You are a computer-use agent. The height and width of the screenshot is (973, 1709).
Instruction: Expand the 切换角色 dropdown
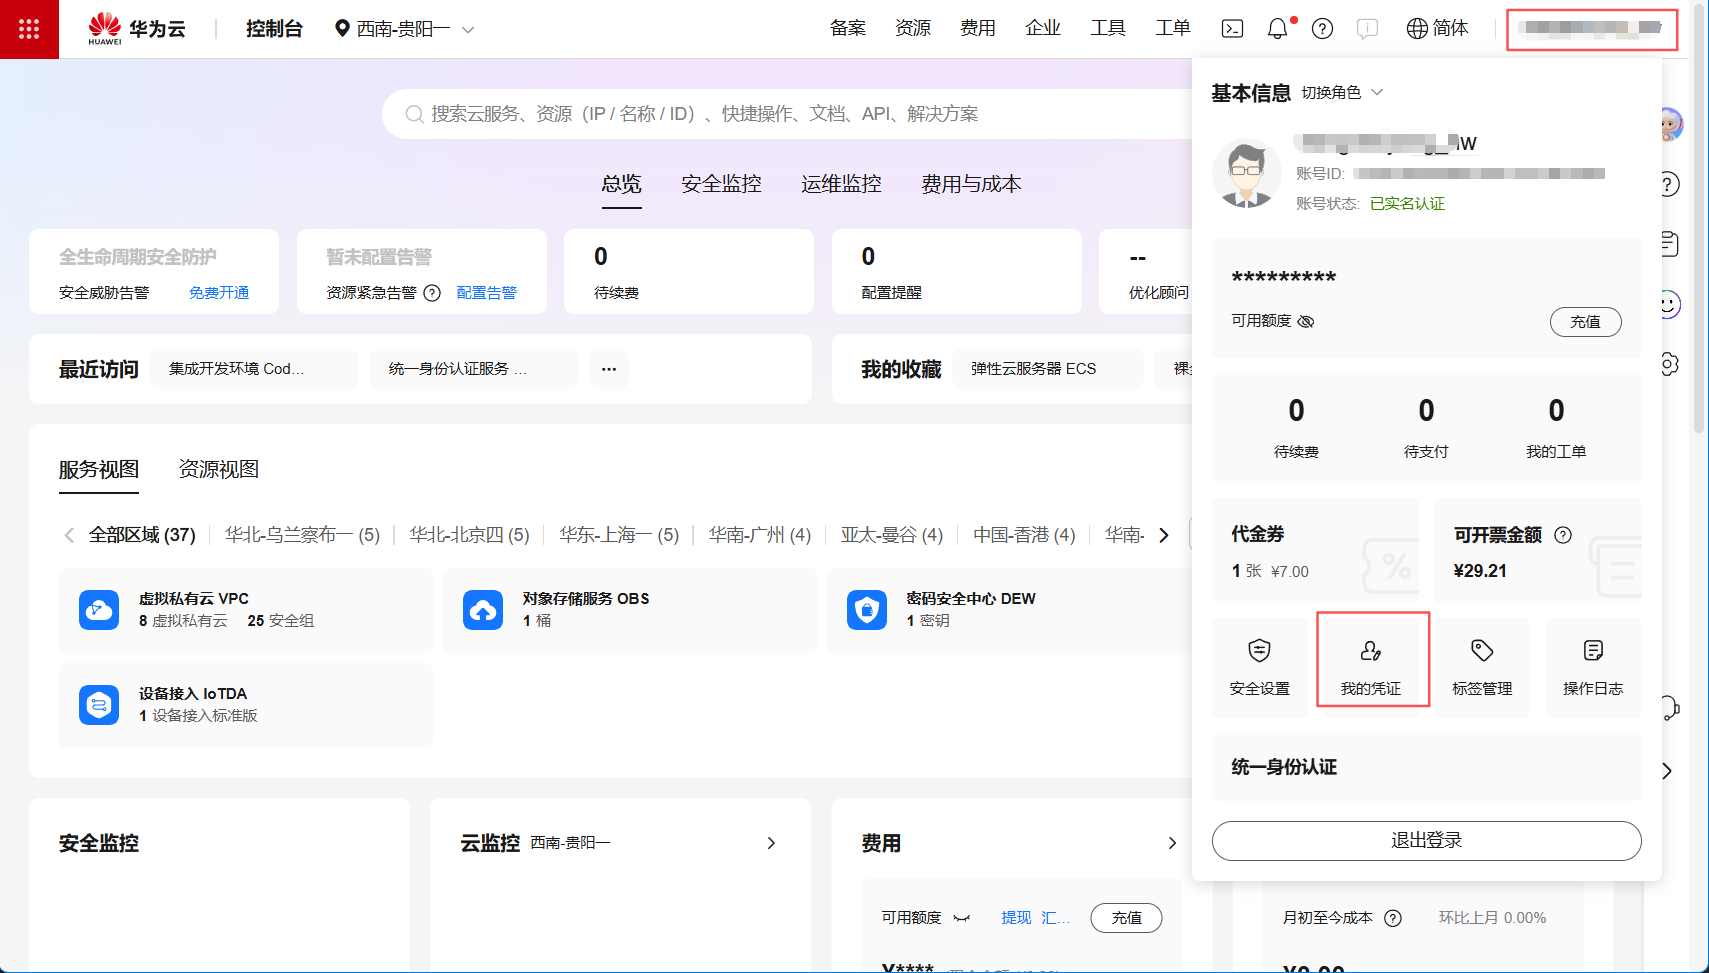[x=1342, y=93]
